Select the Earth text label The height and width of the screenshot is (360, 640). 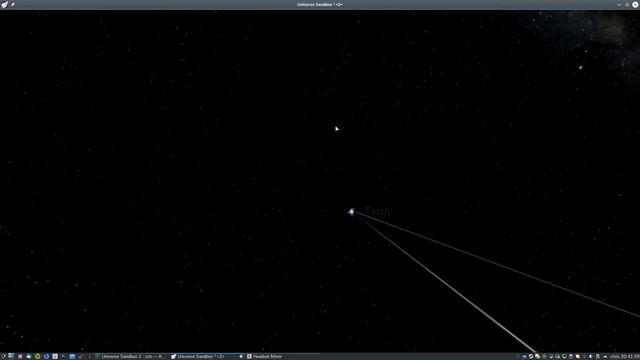(377, 211)
